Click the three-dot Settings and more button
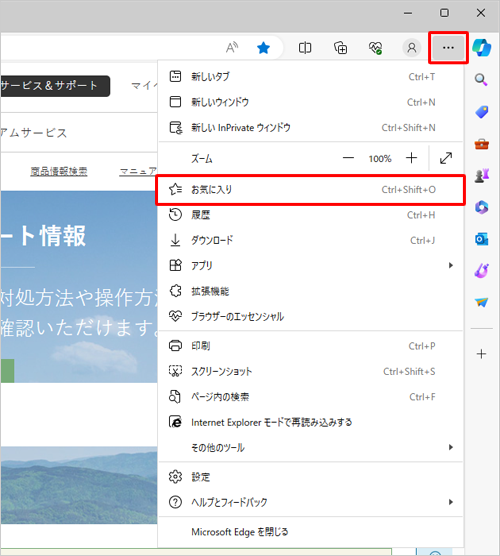The height and width of the screenshot is (556, 500). 448,48
